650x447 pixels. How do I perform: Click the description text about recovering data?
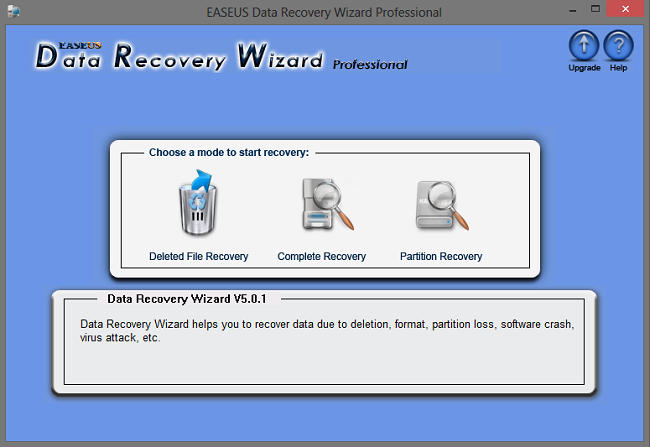coord(327,330)
